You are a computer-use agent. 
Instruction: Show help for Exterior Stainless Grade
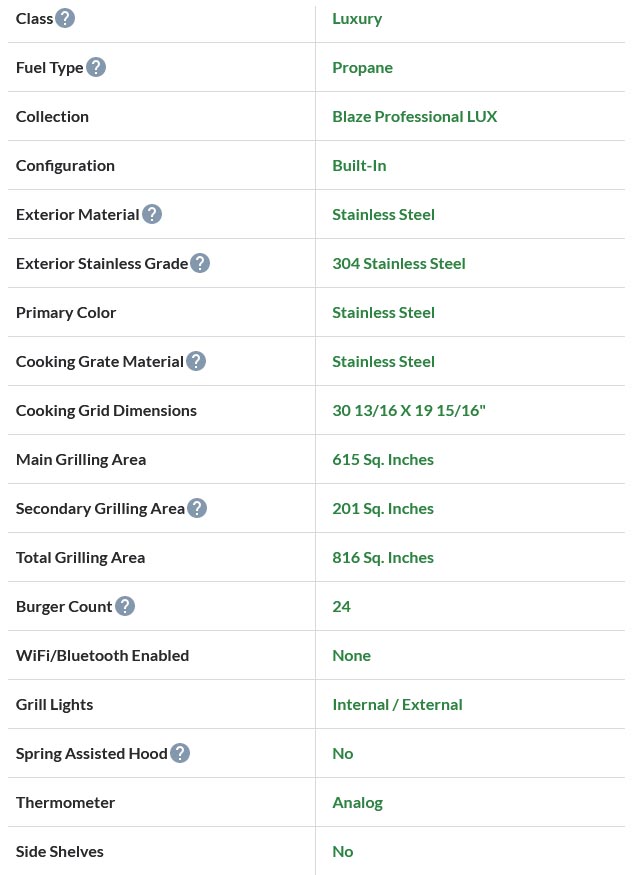click(200, 263)
